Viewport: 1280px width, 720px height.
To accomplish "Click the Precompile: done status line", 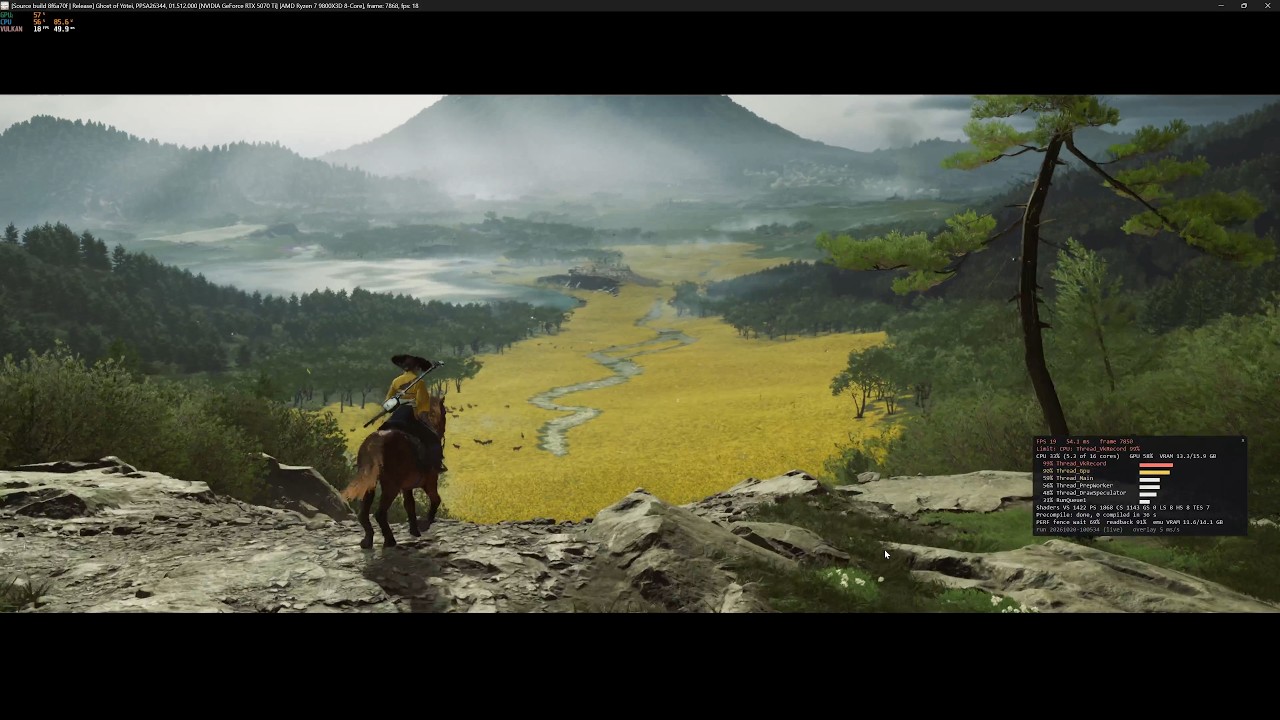I will [1096, 515].
